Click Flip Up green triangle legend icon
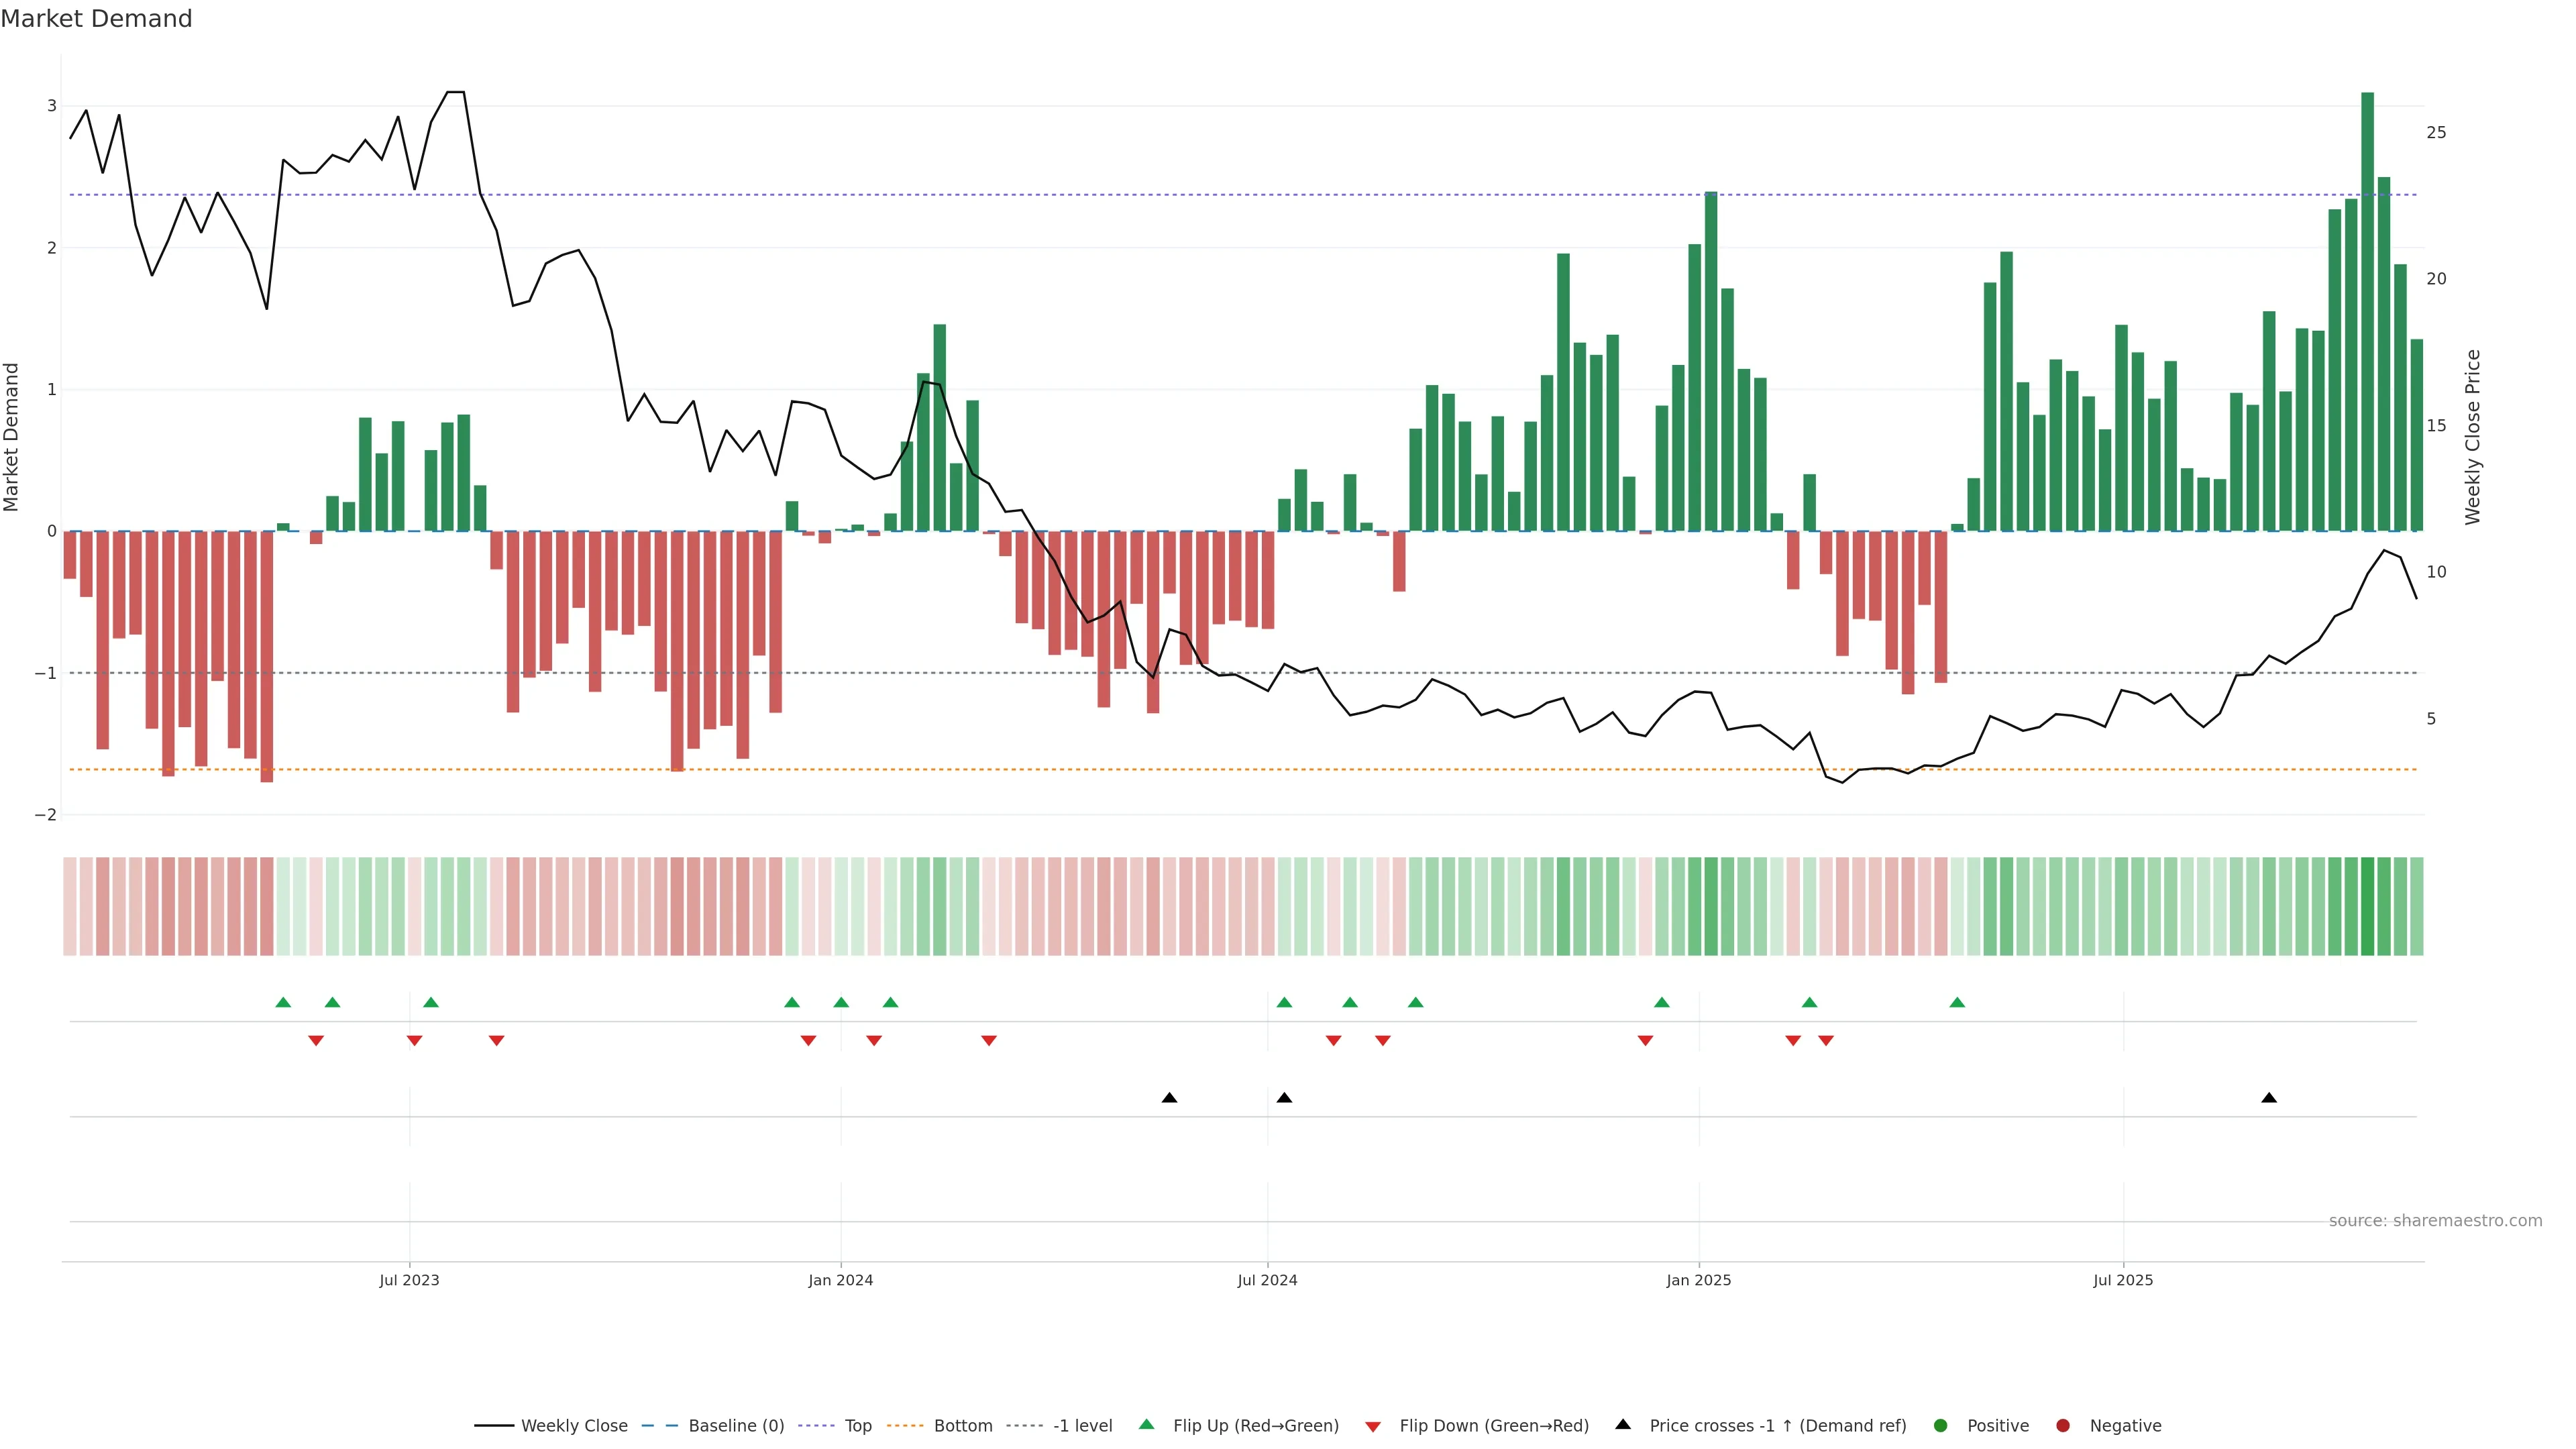Viewport: 2576px width, 1449px height. 1147,1425
